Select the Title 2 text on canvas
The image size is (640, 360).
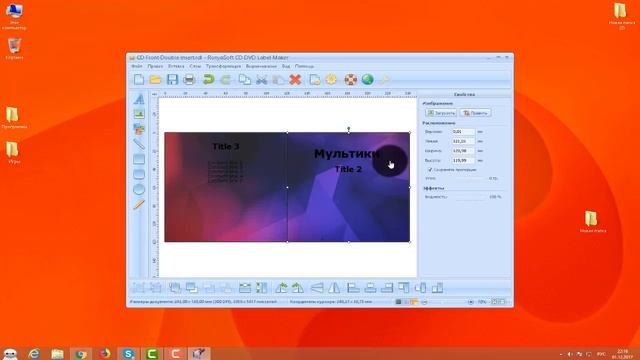pyautogui.click(x=348, y=169)
